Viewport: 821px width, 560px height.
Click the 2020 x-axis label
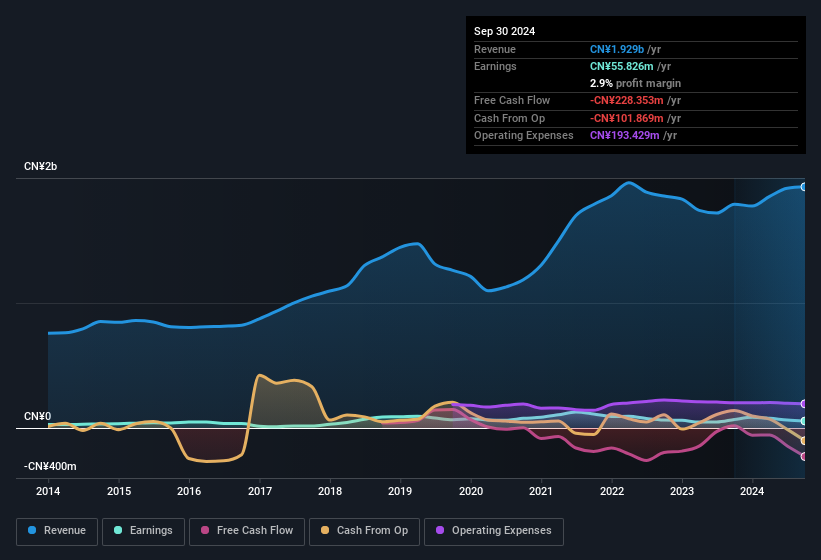coord(471,491)
